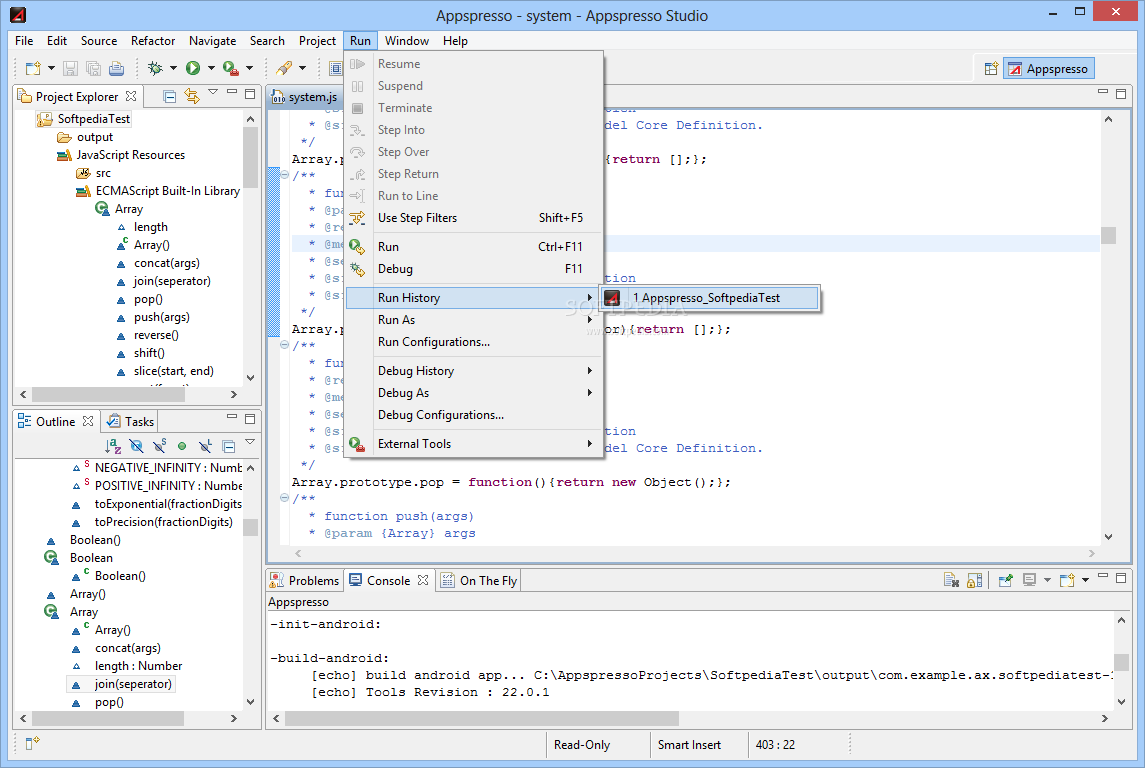Click the Search flashlight toolbar icon

coord(284,69)
